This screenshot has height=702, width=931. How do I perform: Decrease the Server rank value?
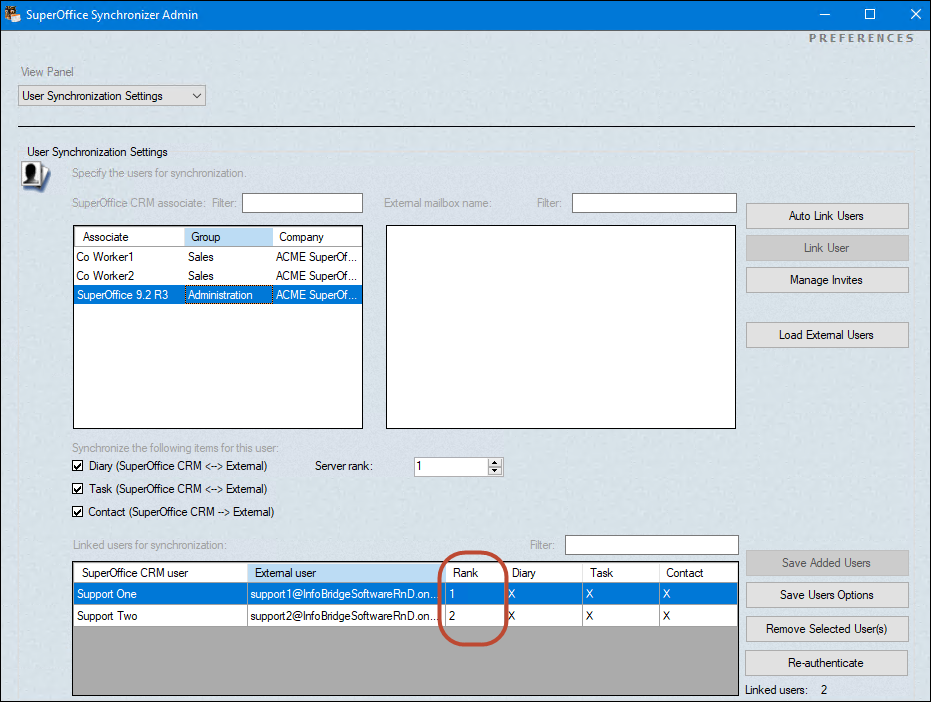point(495,471)
